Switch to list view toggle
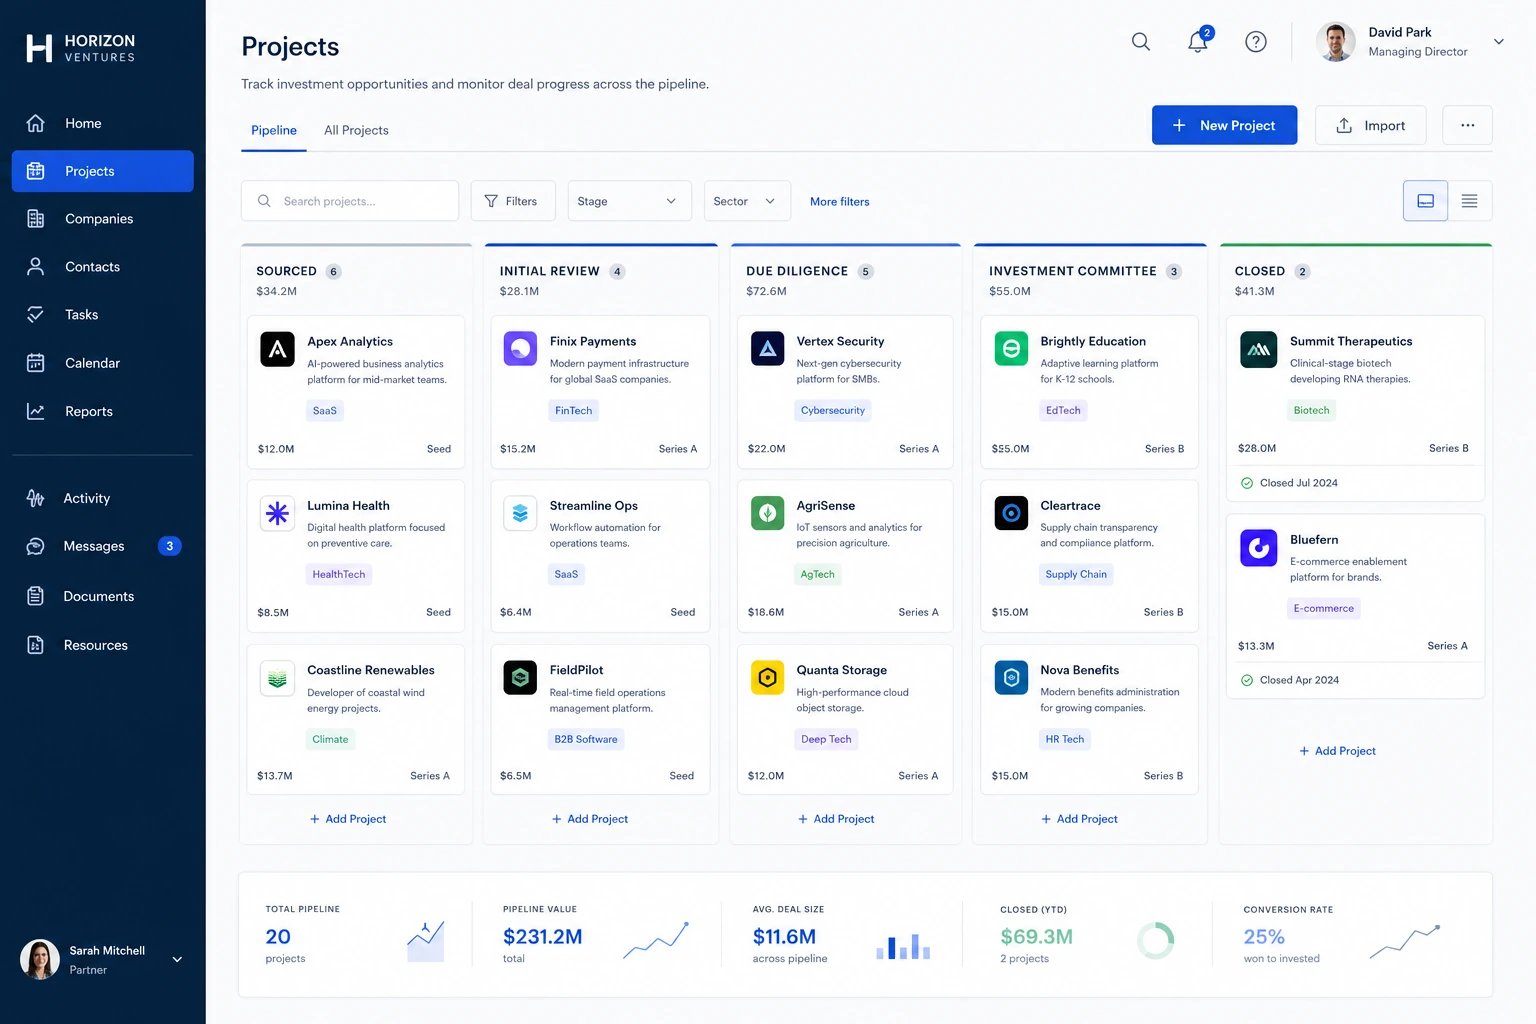This screenshot has width=1536, height=1024. point(1469,201)
